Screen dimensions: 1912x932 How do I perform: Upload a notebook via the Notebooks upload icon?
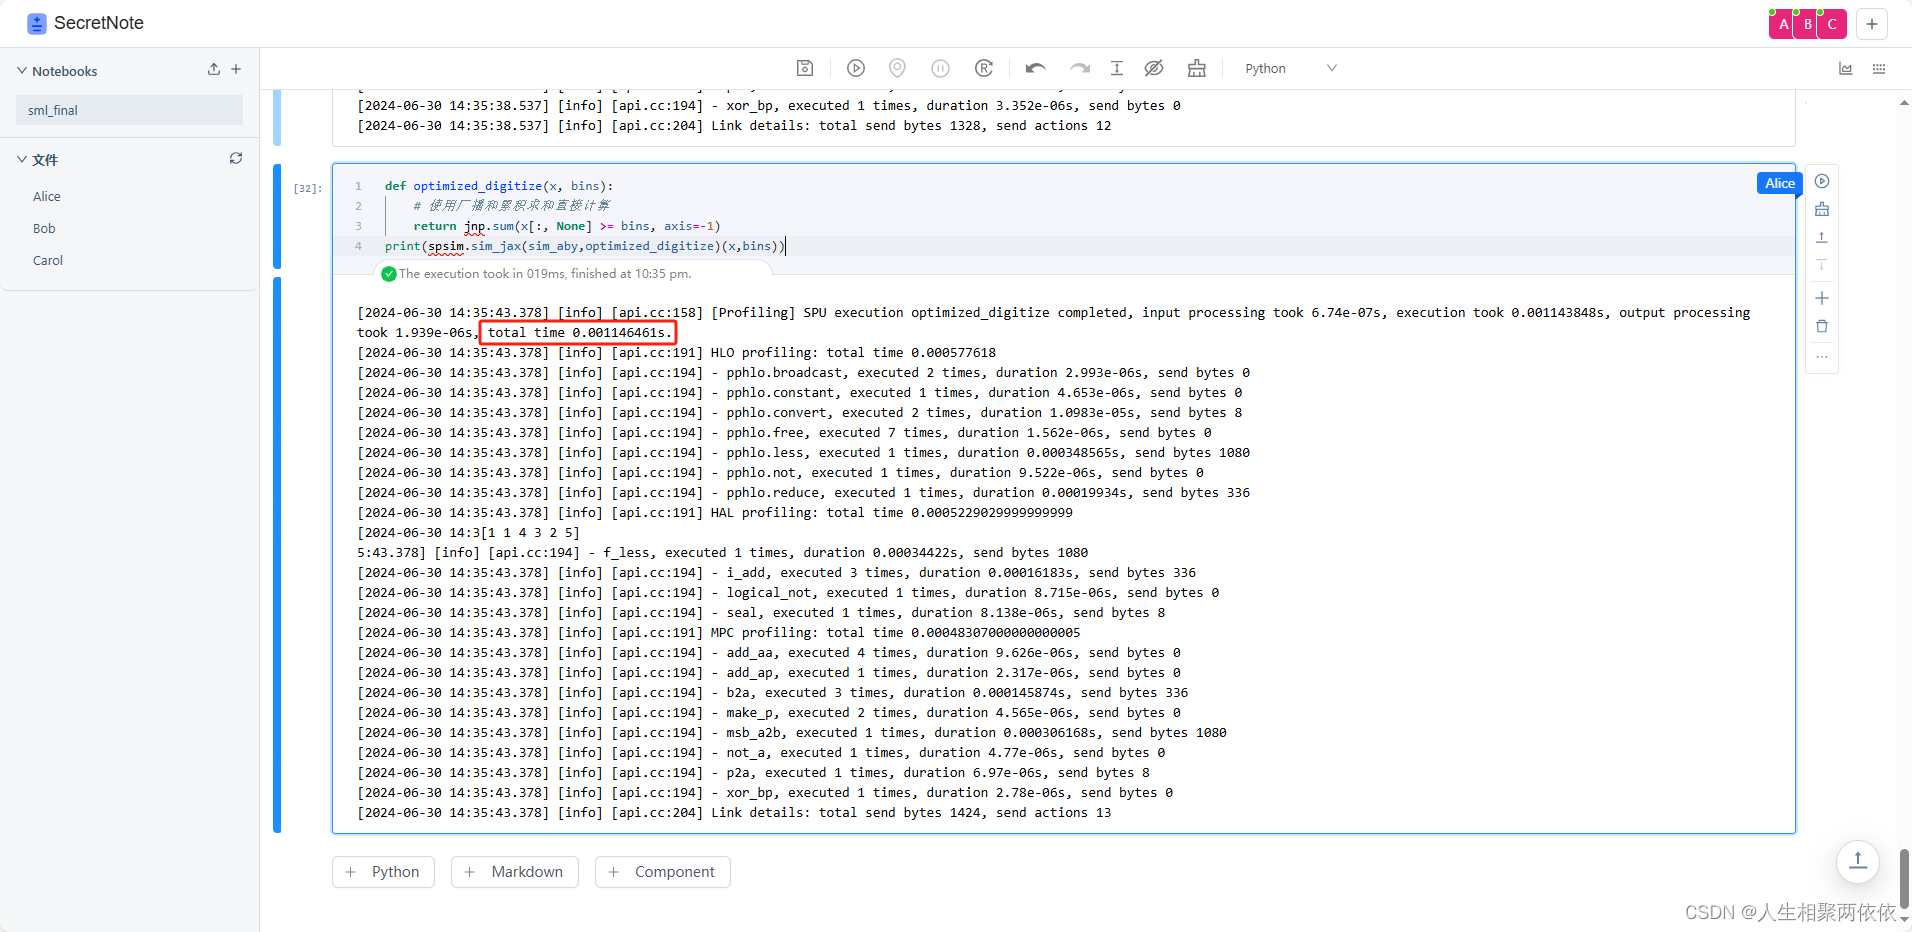pos(213,70)
